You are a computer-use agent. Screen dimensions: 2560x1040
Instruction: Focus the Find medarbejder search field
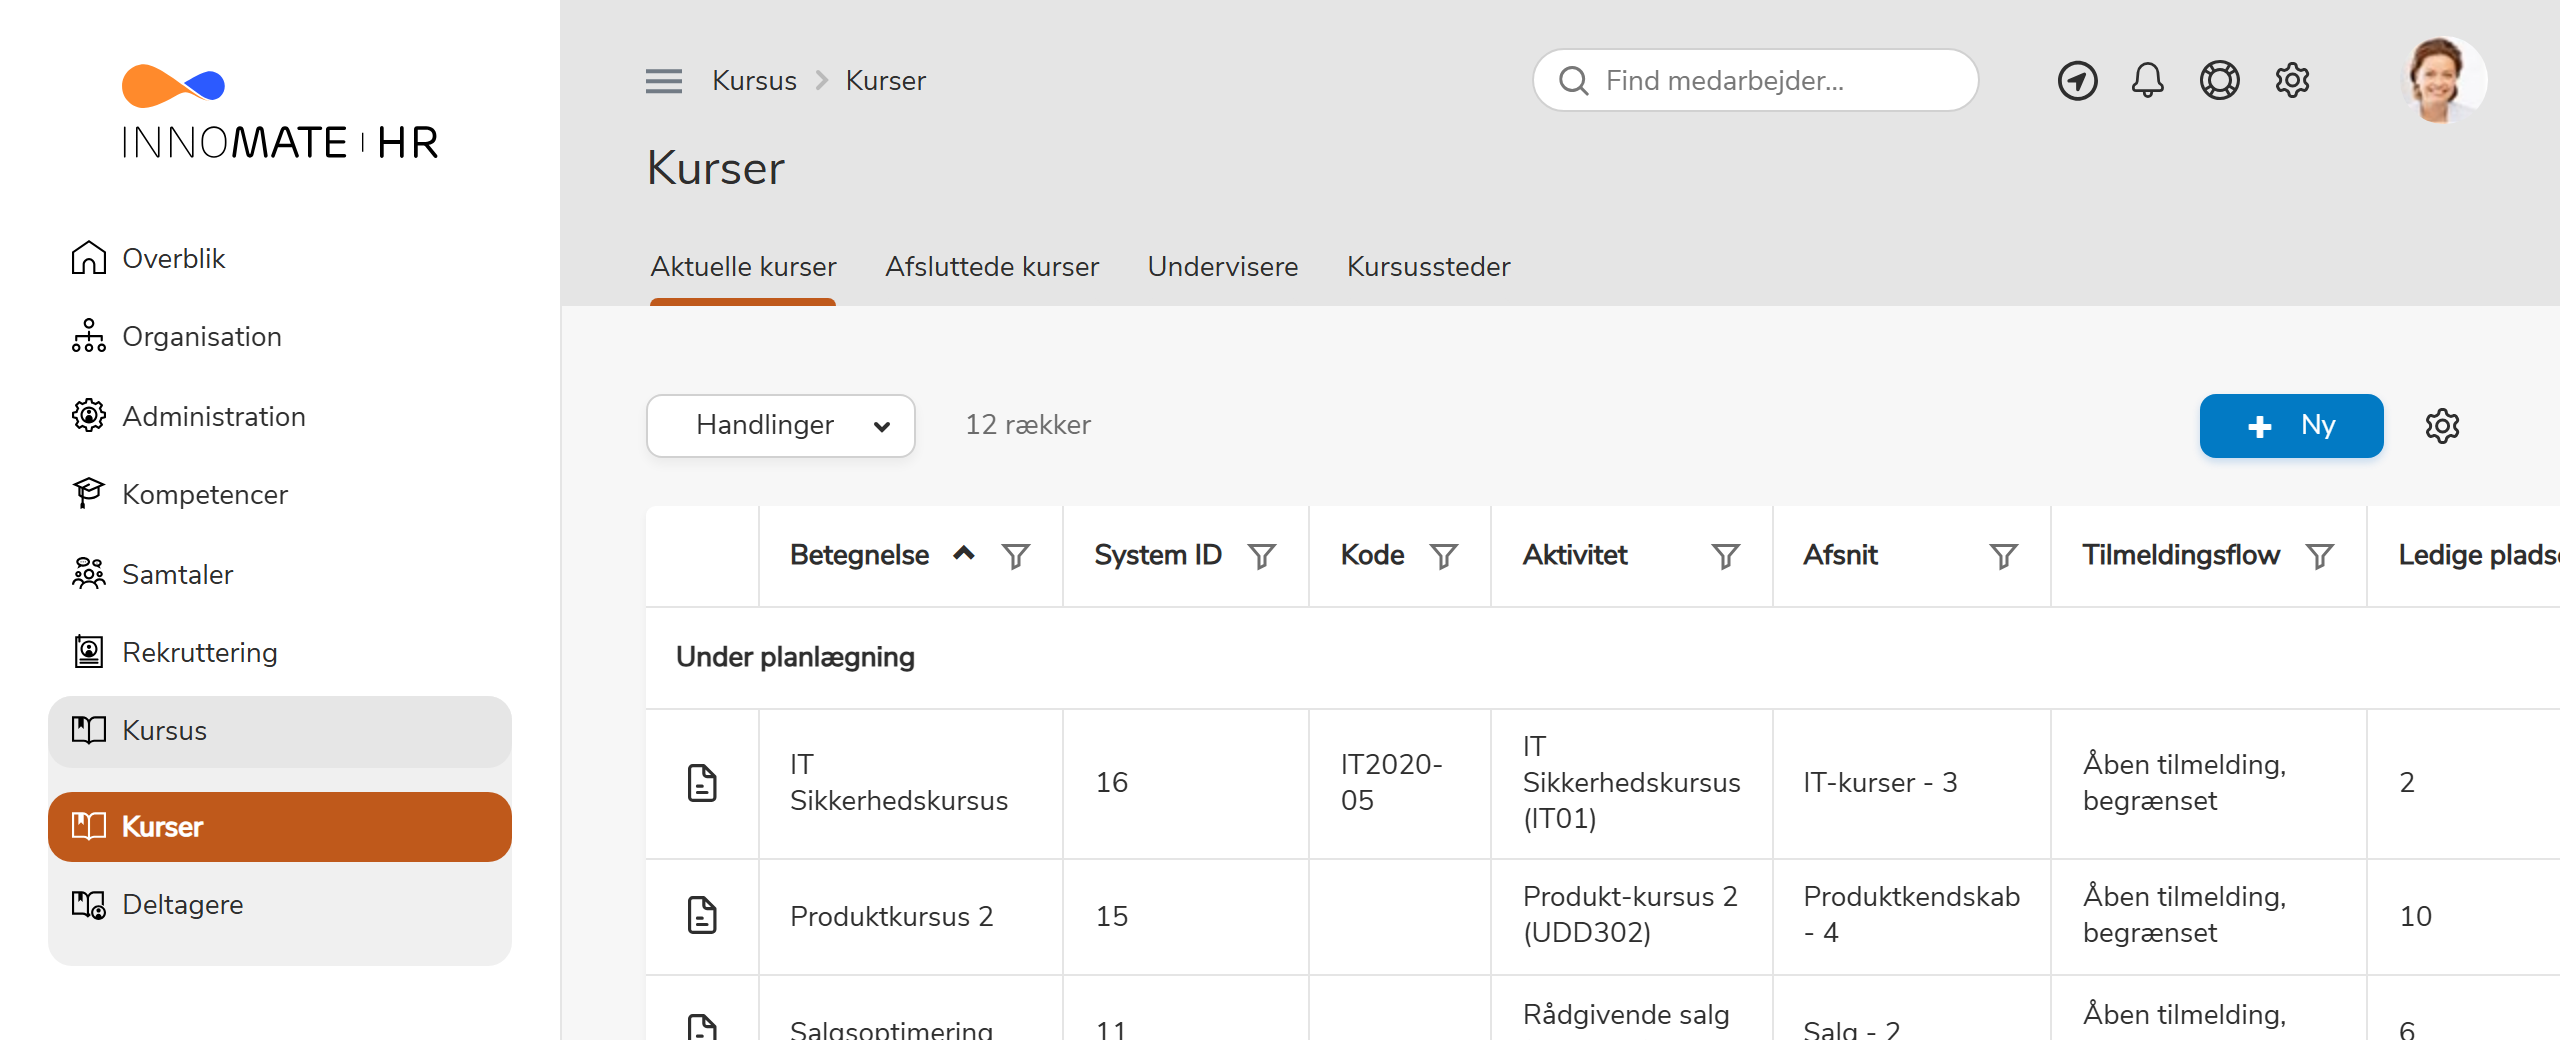1755,80
